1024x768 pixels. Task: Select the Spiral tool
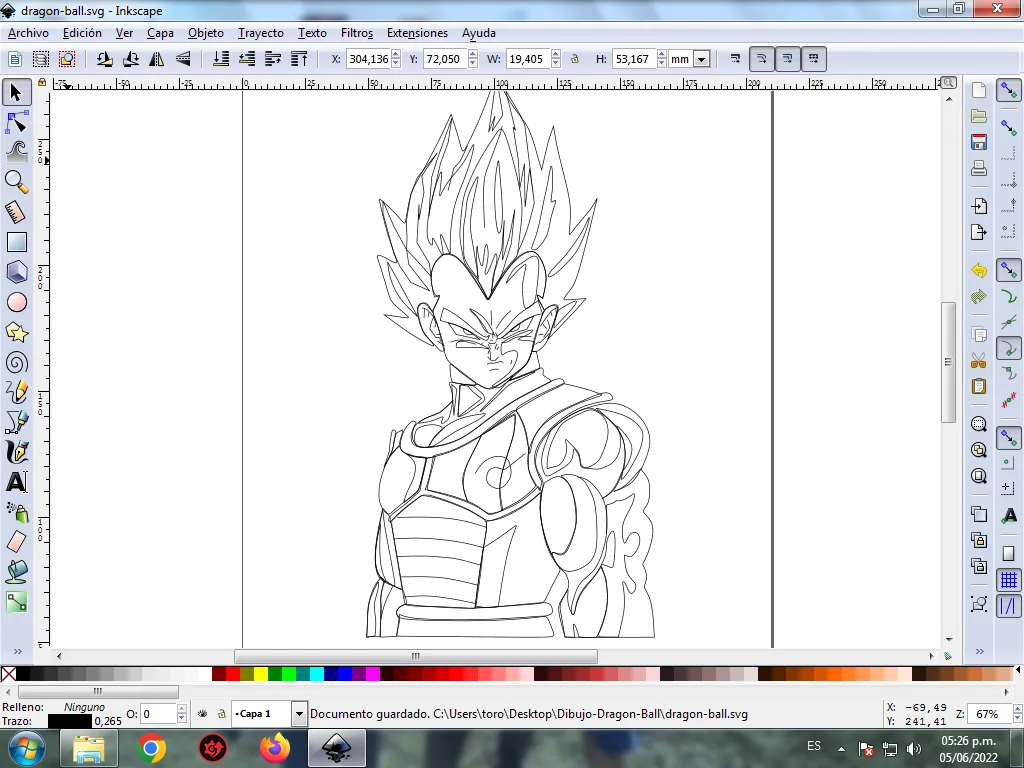pos(16,362)
